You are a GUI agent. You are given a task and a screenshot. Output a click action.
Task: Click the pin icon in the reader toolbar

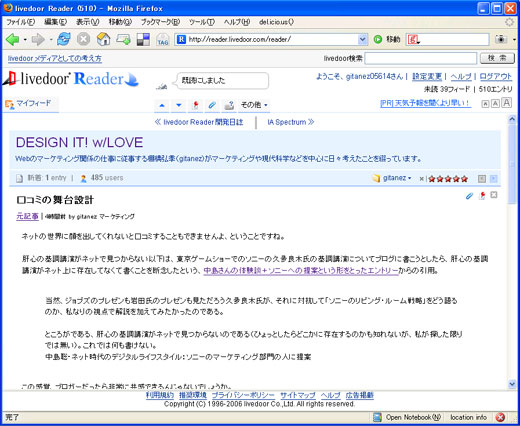point(195,105)
